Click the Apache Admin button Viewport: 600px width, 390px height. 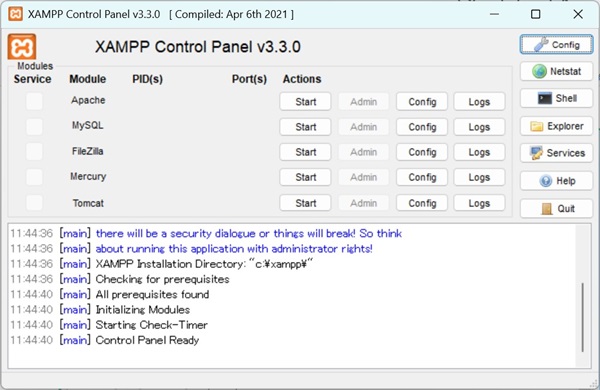[x=364, y=102]
